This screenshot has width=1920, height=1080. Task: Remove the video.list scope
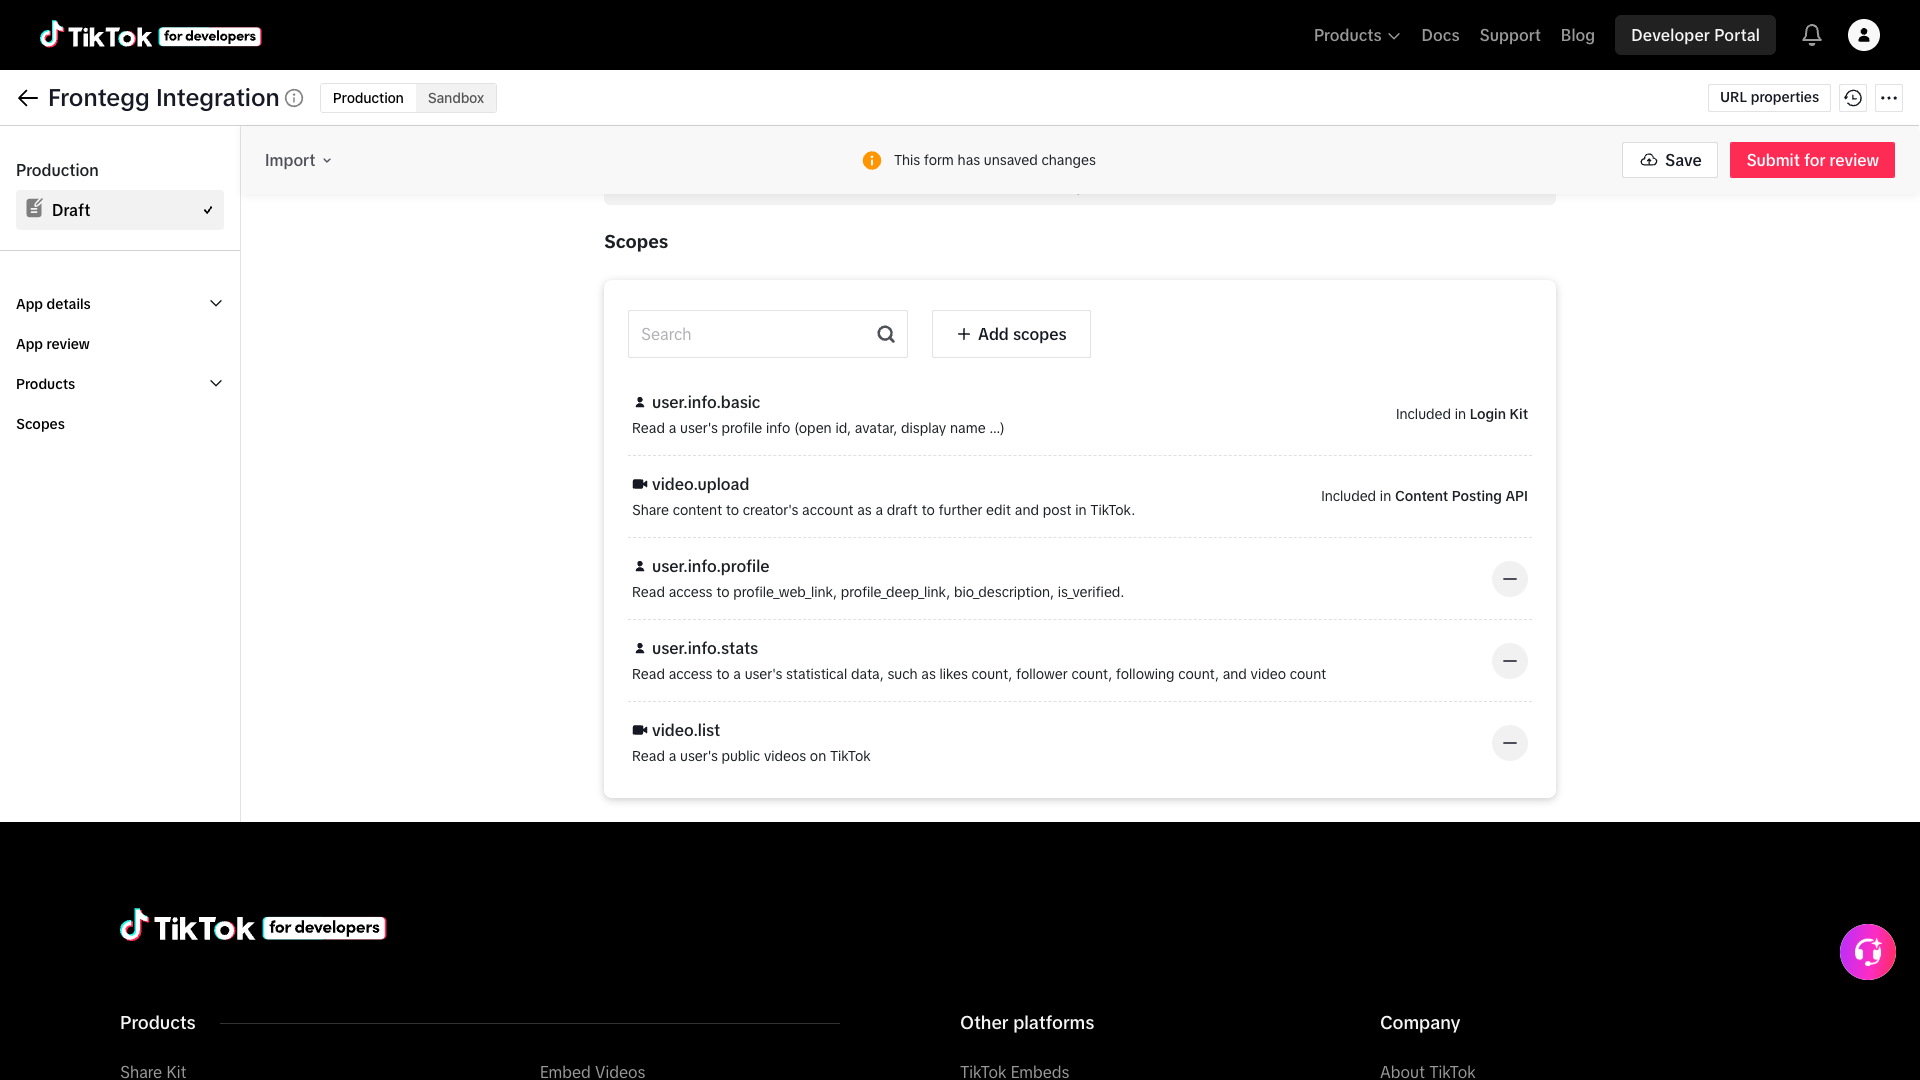click(1510, 743)
